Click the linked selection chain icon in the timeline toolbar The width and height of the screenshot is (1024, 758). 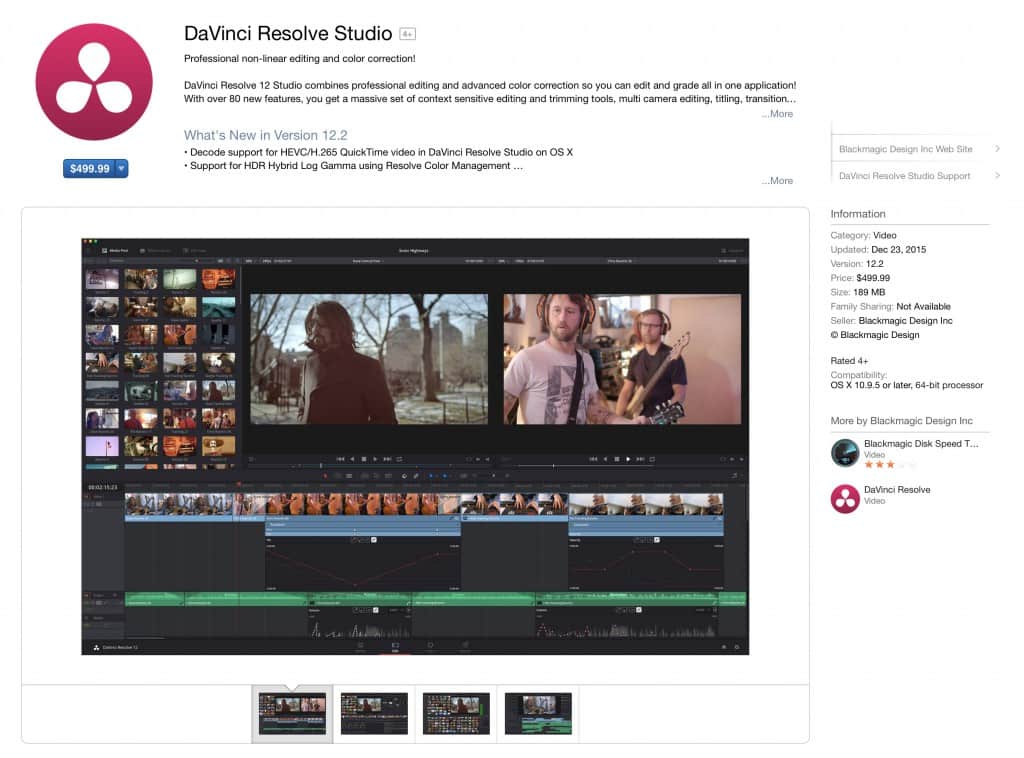[416, 476]
